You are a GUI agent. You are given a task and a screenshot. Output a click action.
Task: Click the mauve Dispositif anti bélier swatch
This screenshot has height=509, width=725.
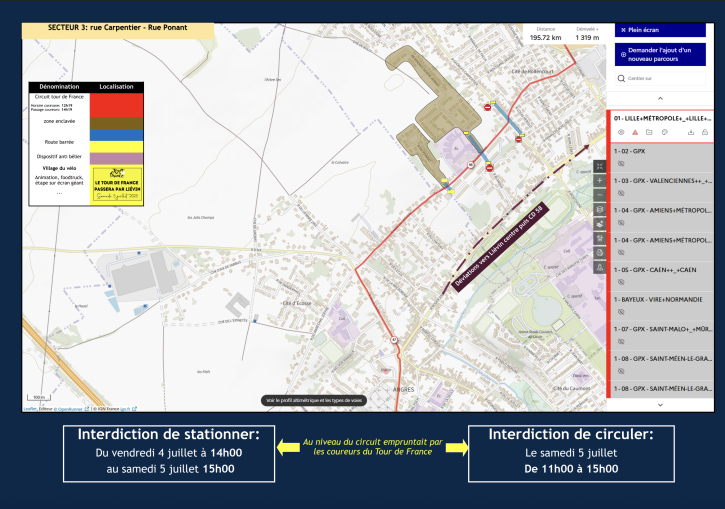click(x=116, y=159)
